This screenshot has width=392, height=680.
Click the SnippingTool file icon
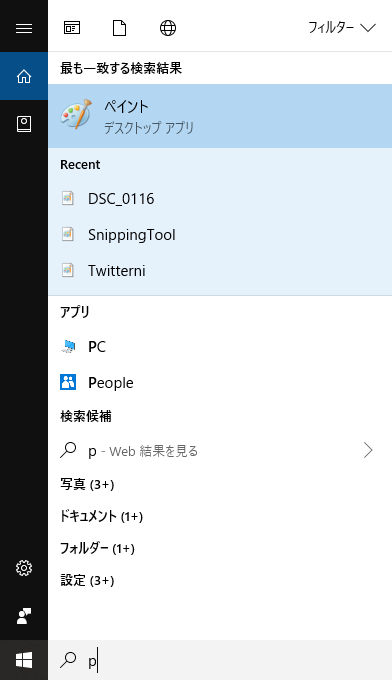point(68,234)
